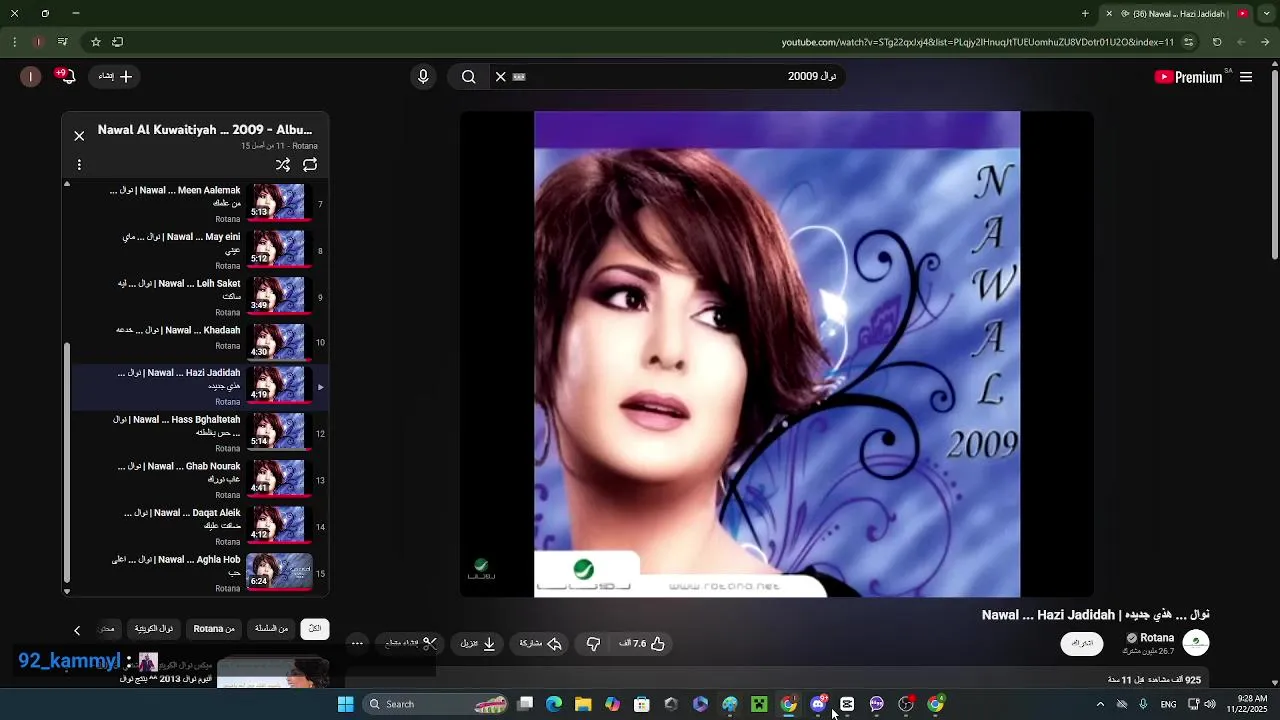This screenshot has width=1280, height=720.
Task: Click the Download button under the video
Action: [x=478, y=643]
